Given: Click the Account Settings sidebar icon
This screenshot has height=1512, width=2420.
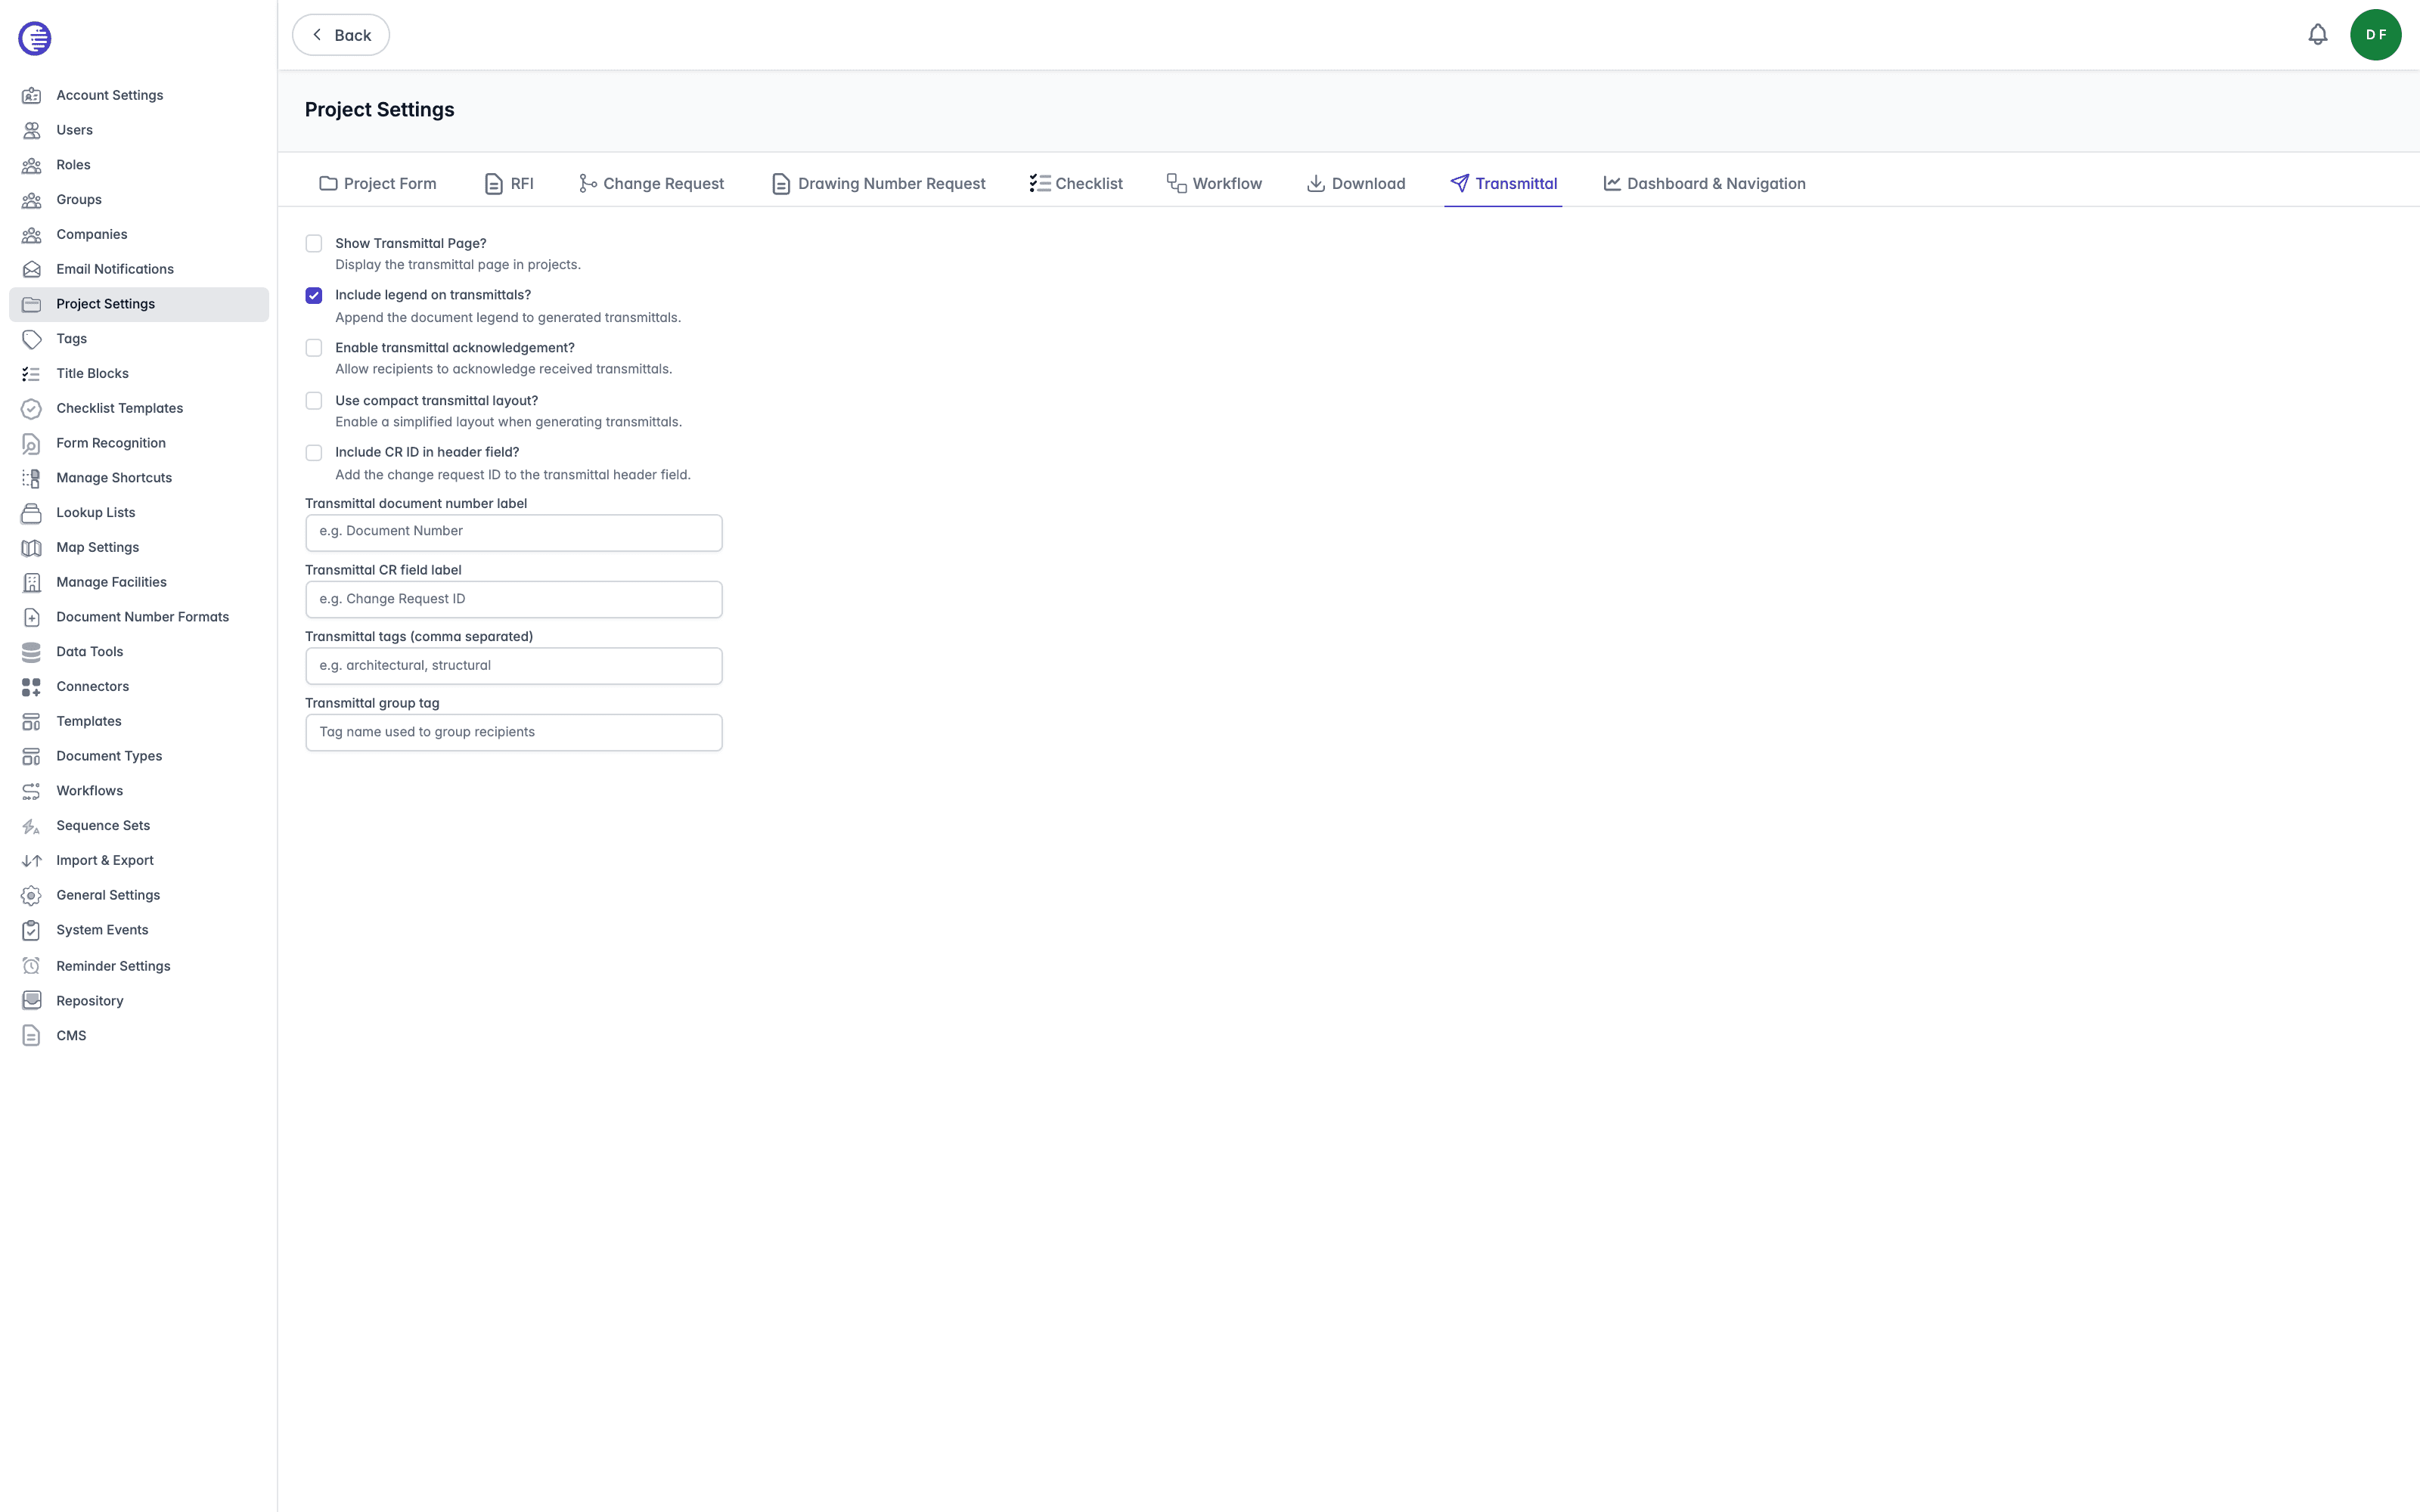Looking at the screenshot, I should tap(32, 95).
